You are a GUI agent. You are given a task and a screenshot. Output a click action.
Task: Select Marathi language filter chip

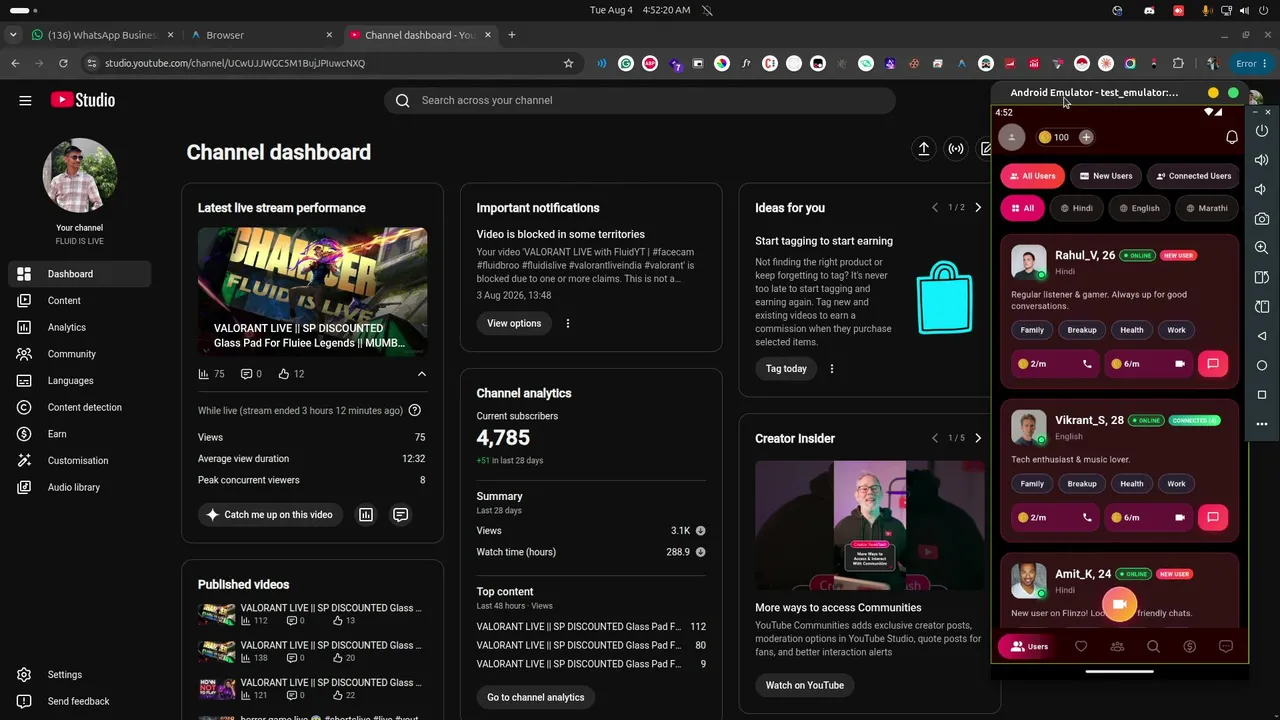click(x=1206, y=208)
